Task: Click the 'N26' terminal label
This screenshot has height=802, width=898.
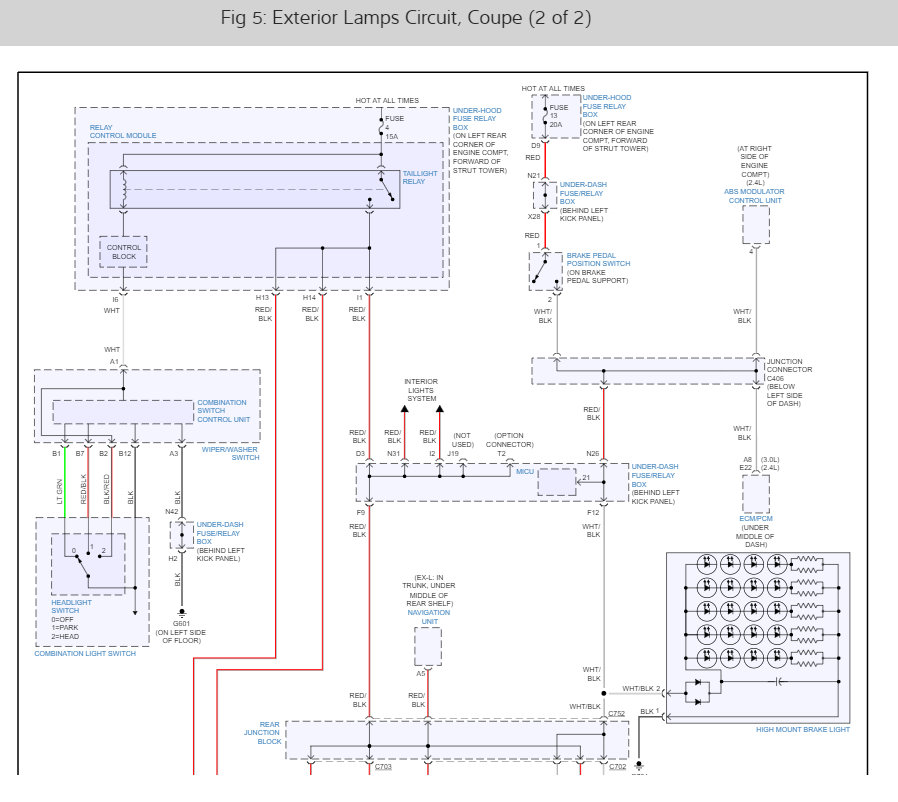Action: tap(592, 453)
